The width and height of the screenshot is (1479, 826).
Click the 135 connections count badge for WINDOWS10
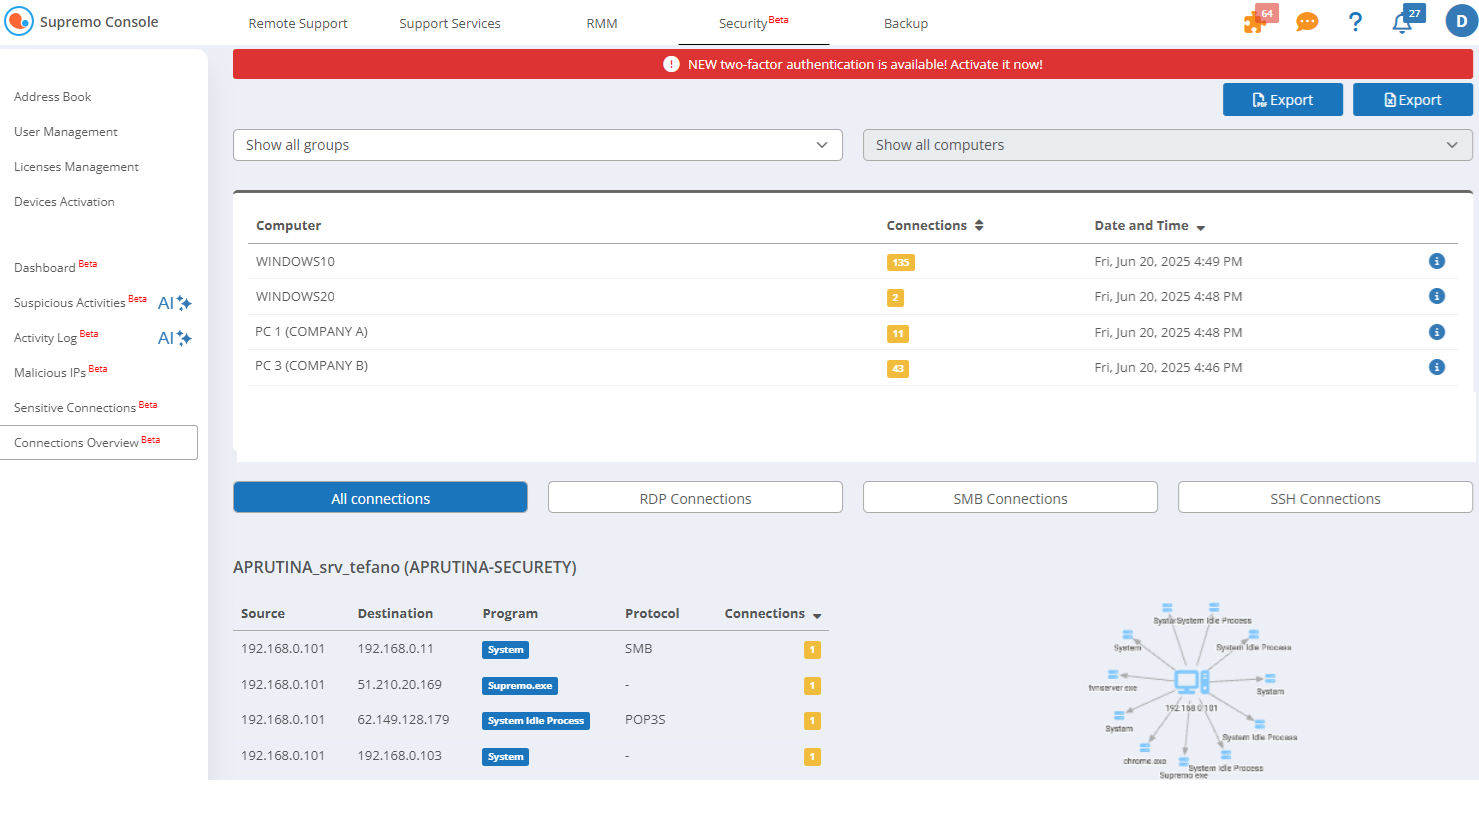click(x=900, y=262)
